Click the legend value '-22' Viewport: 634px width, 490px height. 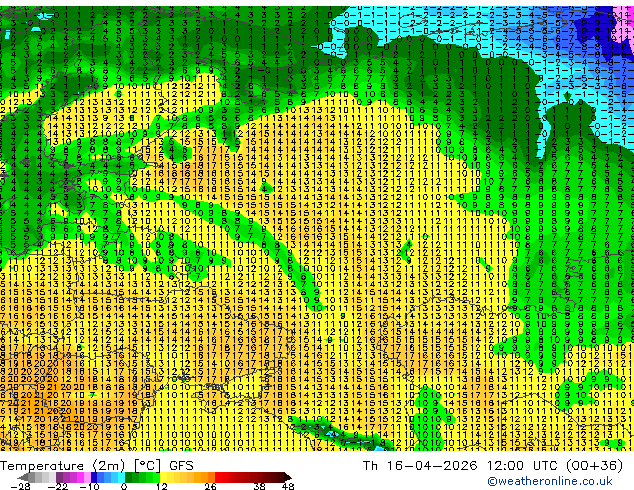point(57,486)
